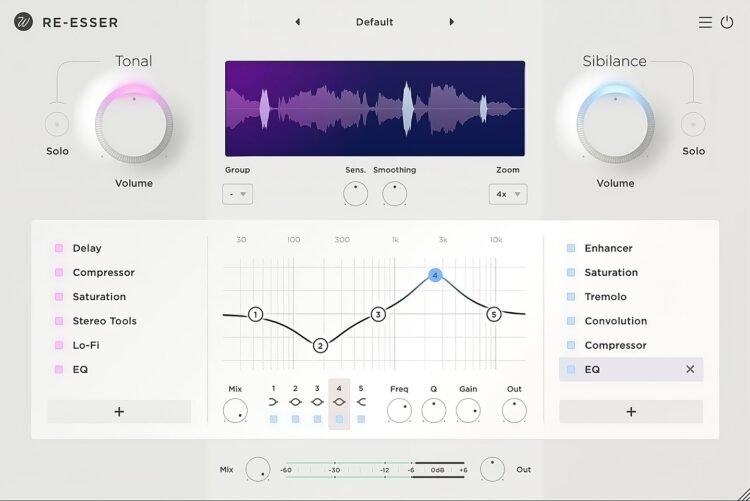Toggle the plugin power button
Screen dimensions: 750x501
[727, 22]
